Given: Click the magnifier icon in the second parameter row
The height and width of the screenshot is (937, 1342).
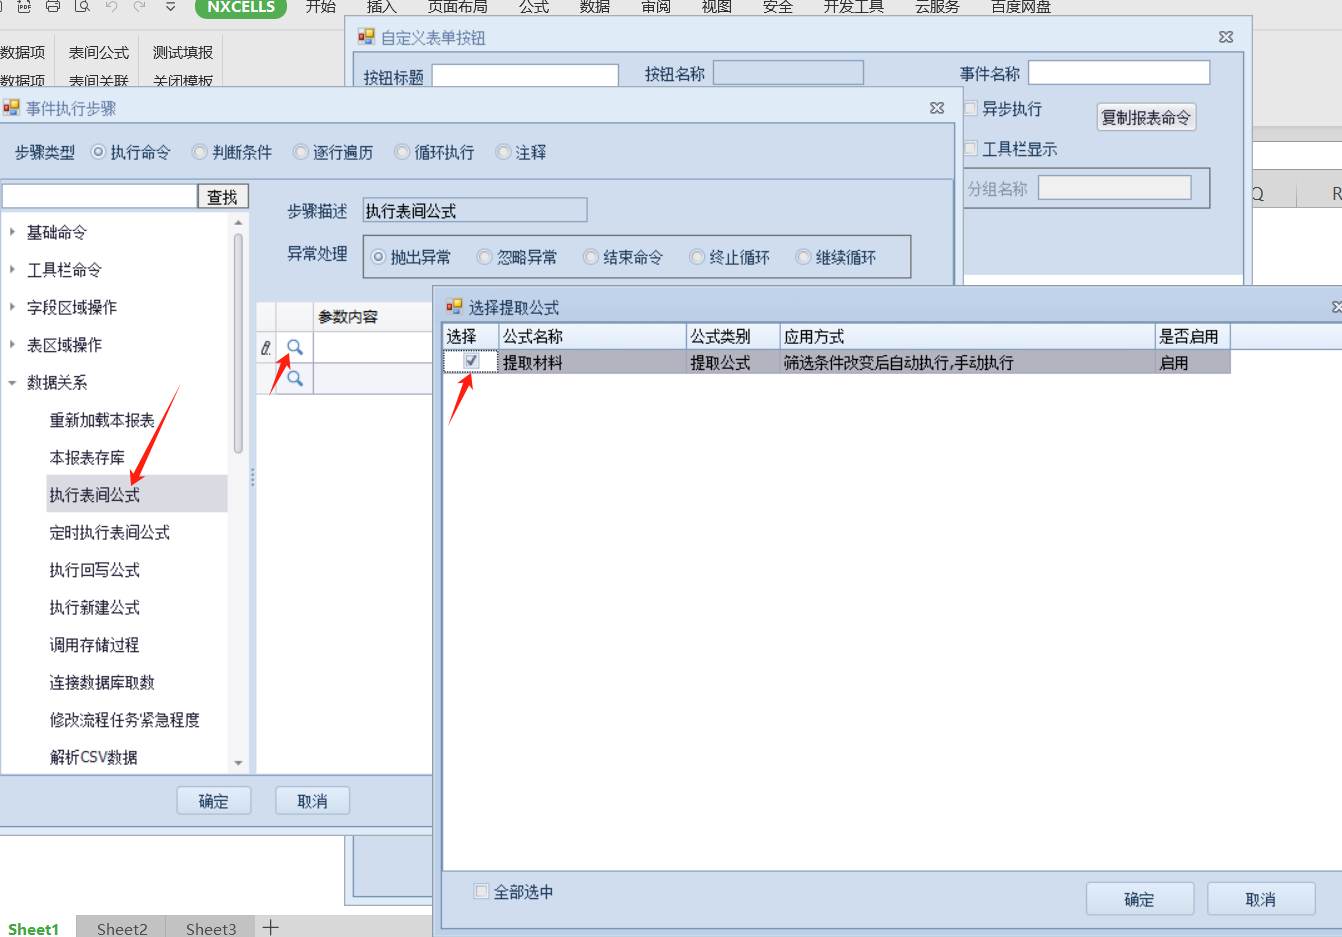Looking at the screenshot, I should (295, 379).
